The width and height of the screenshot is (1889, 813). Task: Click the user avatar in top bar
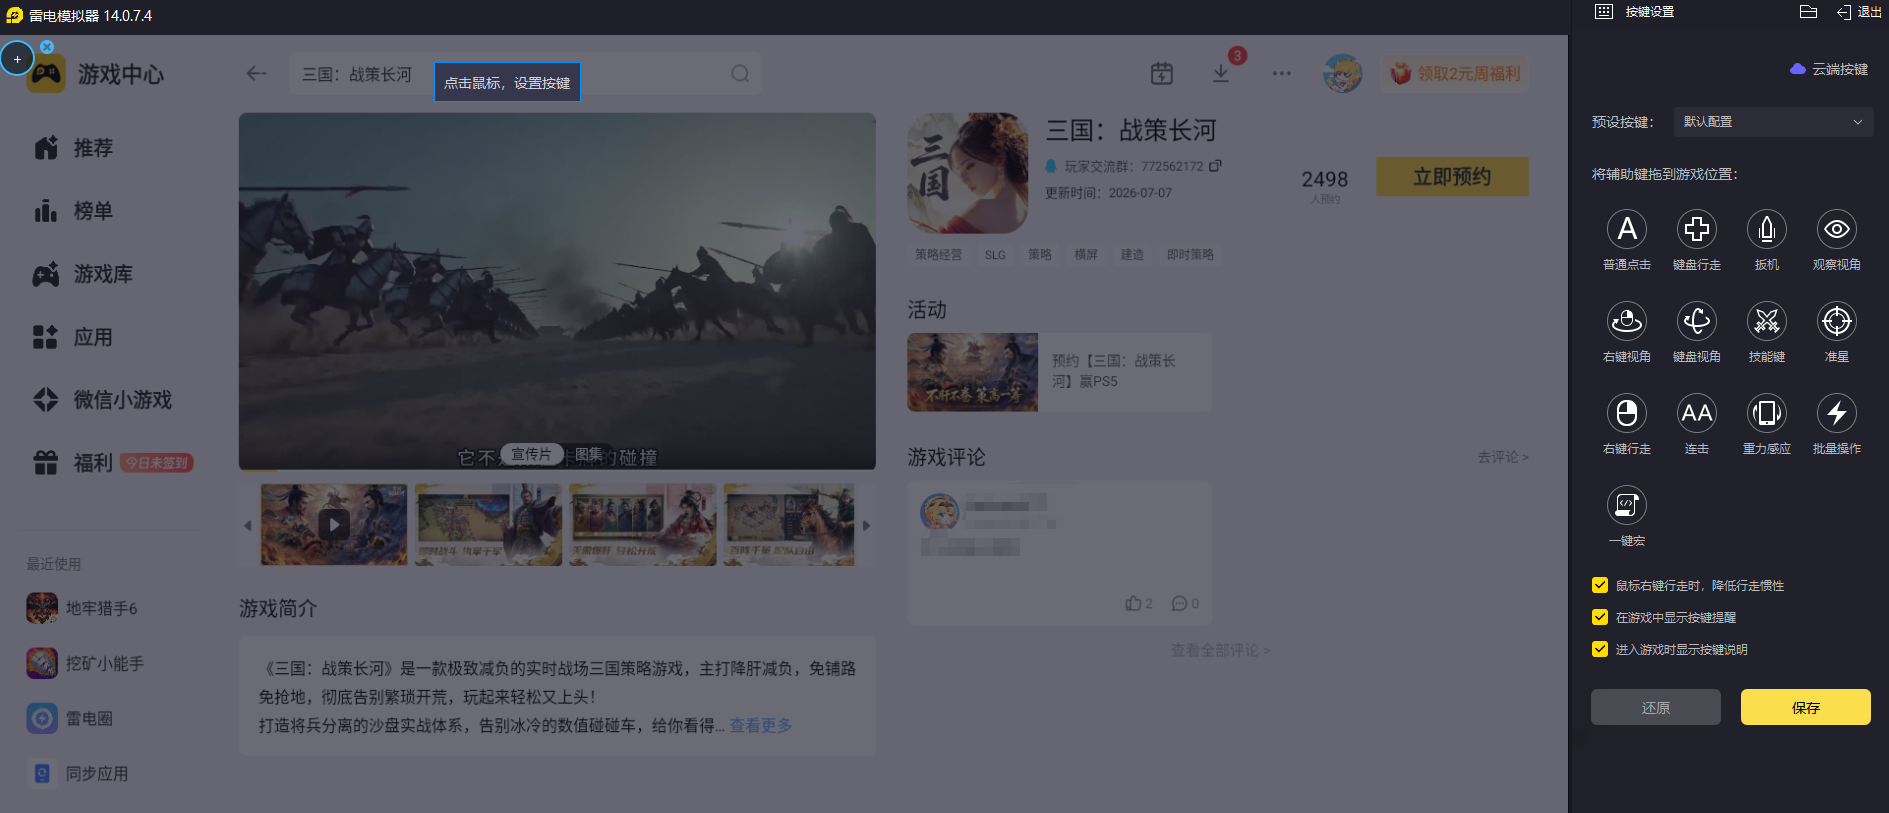point(1342,73)
